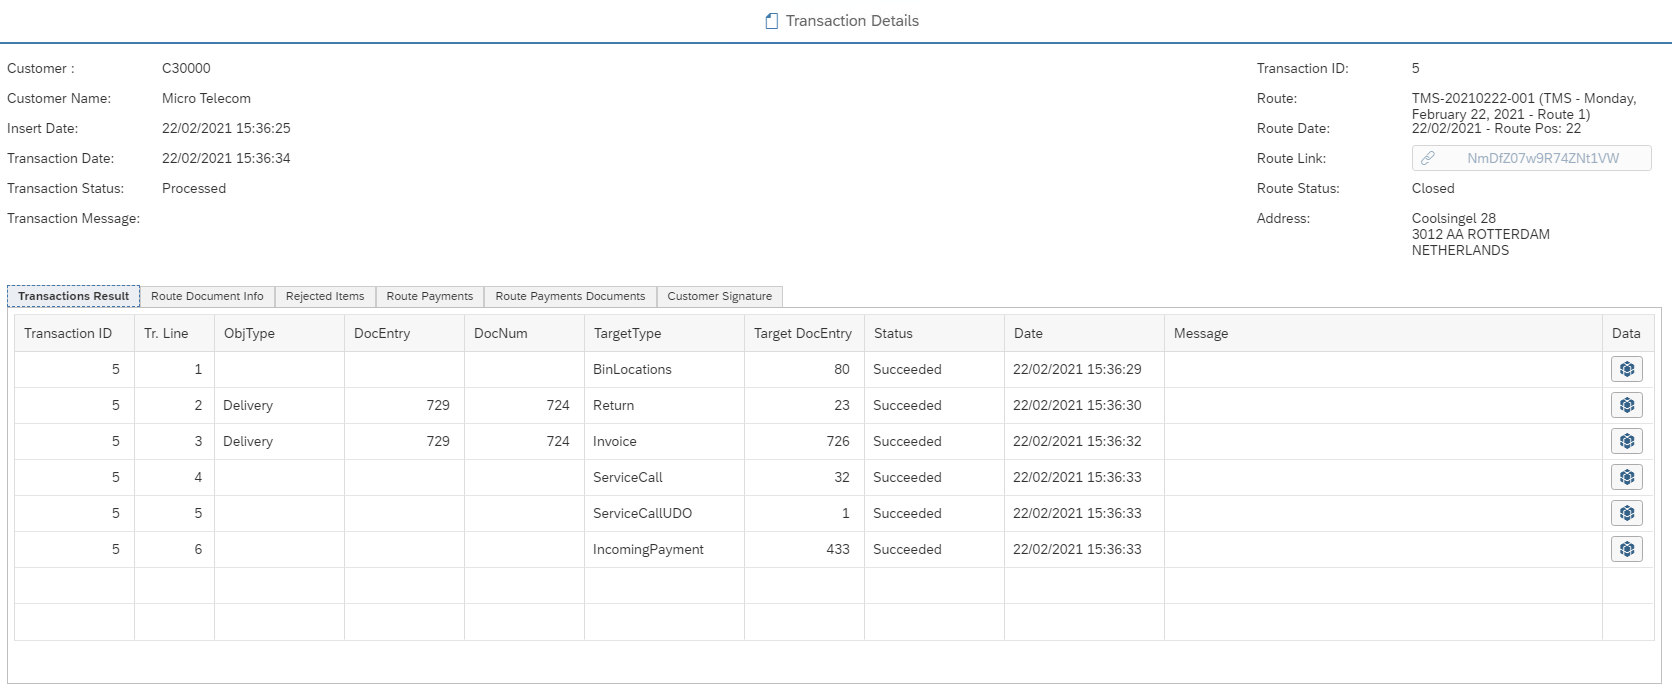The image size is (1672, 691).
Task: Open data icon for IncomingPayment row
Action: [1626, 549]
